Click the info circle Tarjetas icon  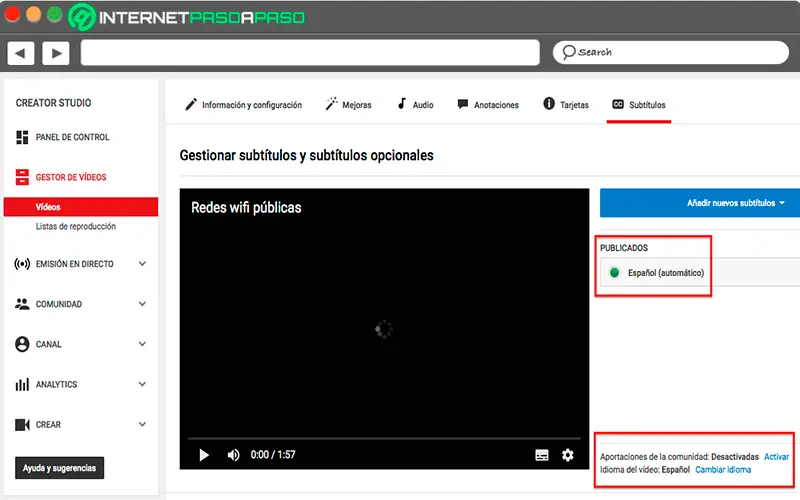pyautogui.click(x=549, y=104)
